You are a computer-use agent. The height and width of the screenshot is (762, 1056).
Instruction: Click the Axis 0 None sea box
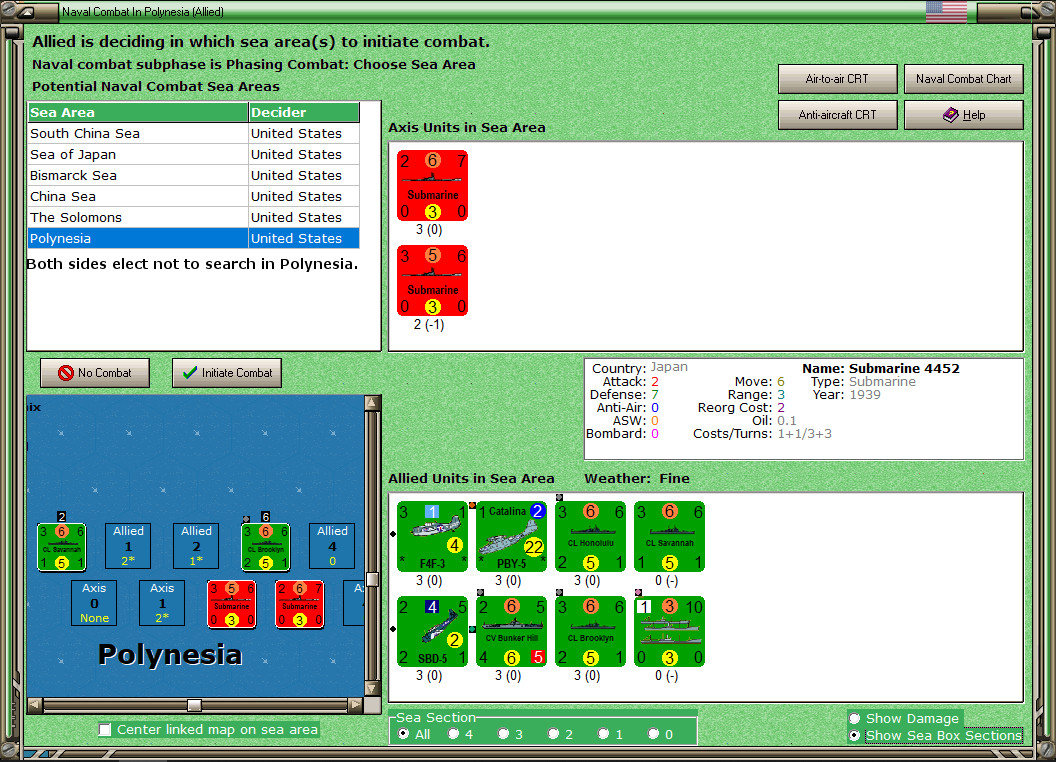click(x=94, y=603)
